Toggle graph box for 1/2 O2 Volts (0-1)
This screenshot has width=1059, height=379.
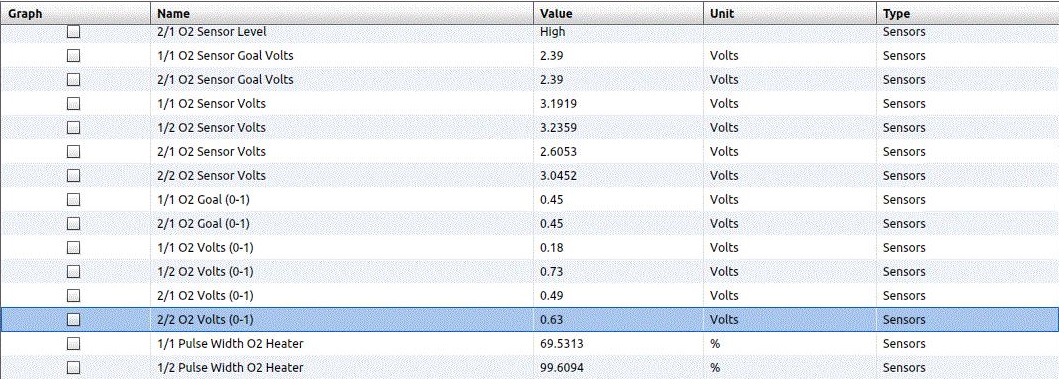[x=74, y=272]
